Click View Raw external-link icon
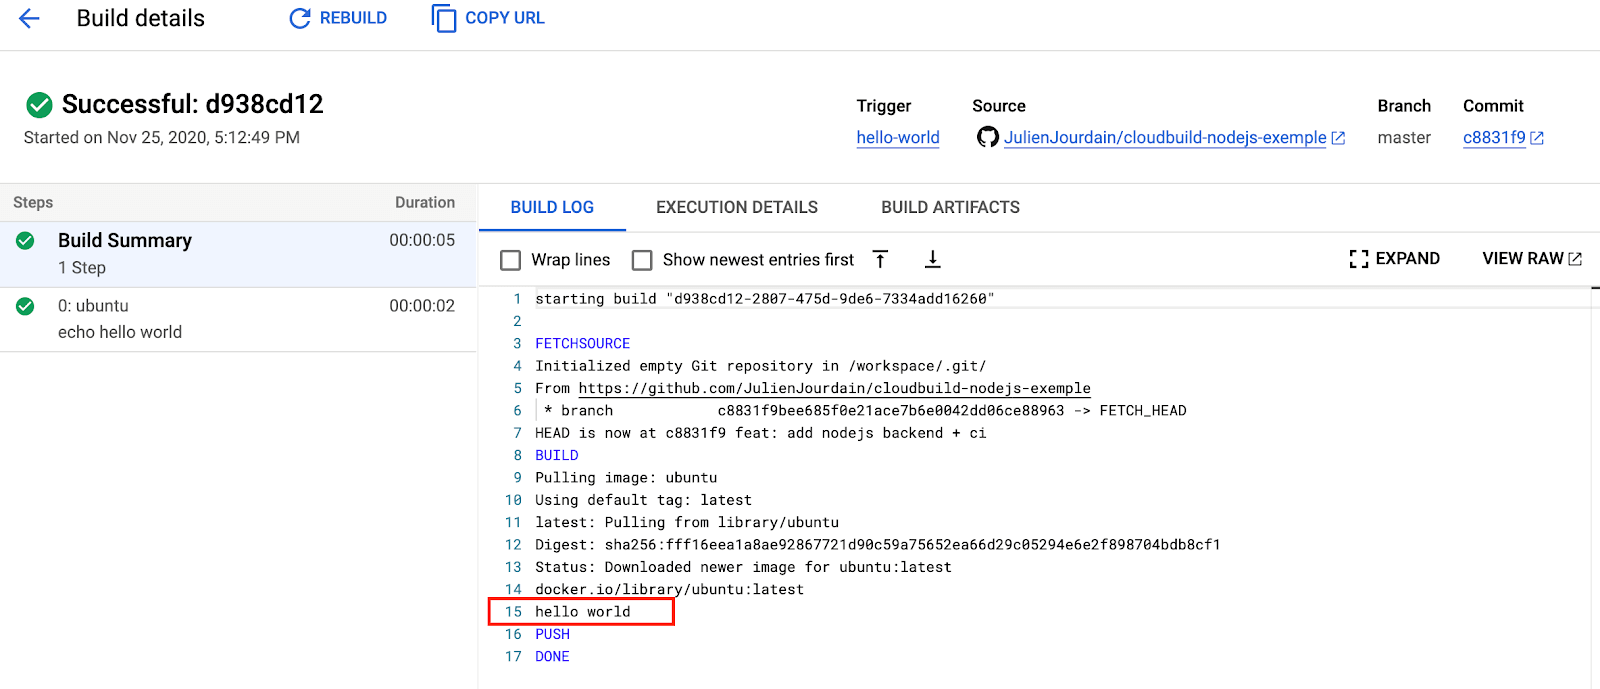This screenshot has width=1600, height=689. coord(1575,259)
